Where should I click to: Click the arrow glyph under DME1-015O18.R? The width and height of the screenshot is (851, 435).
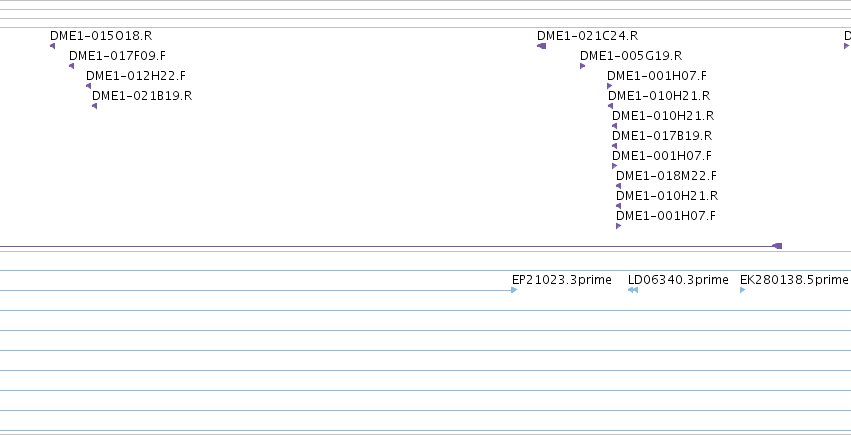(x=53, y=46)
